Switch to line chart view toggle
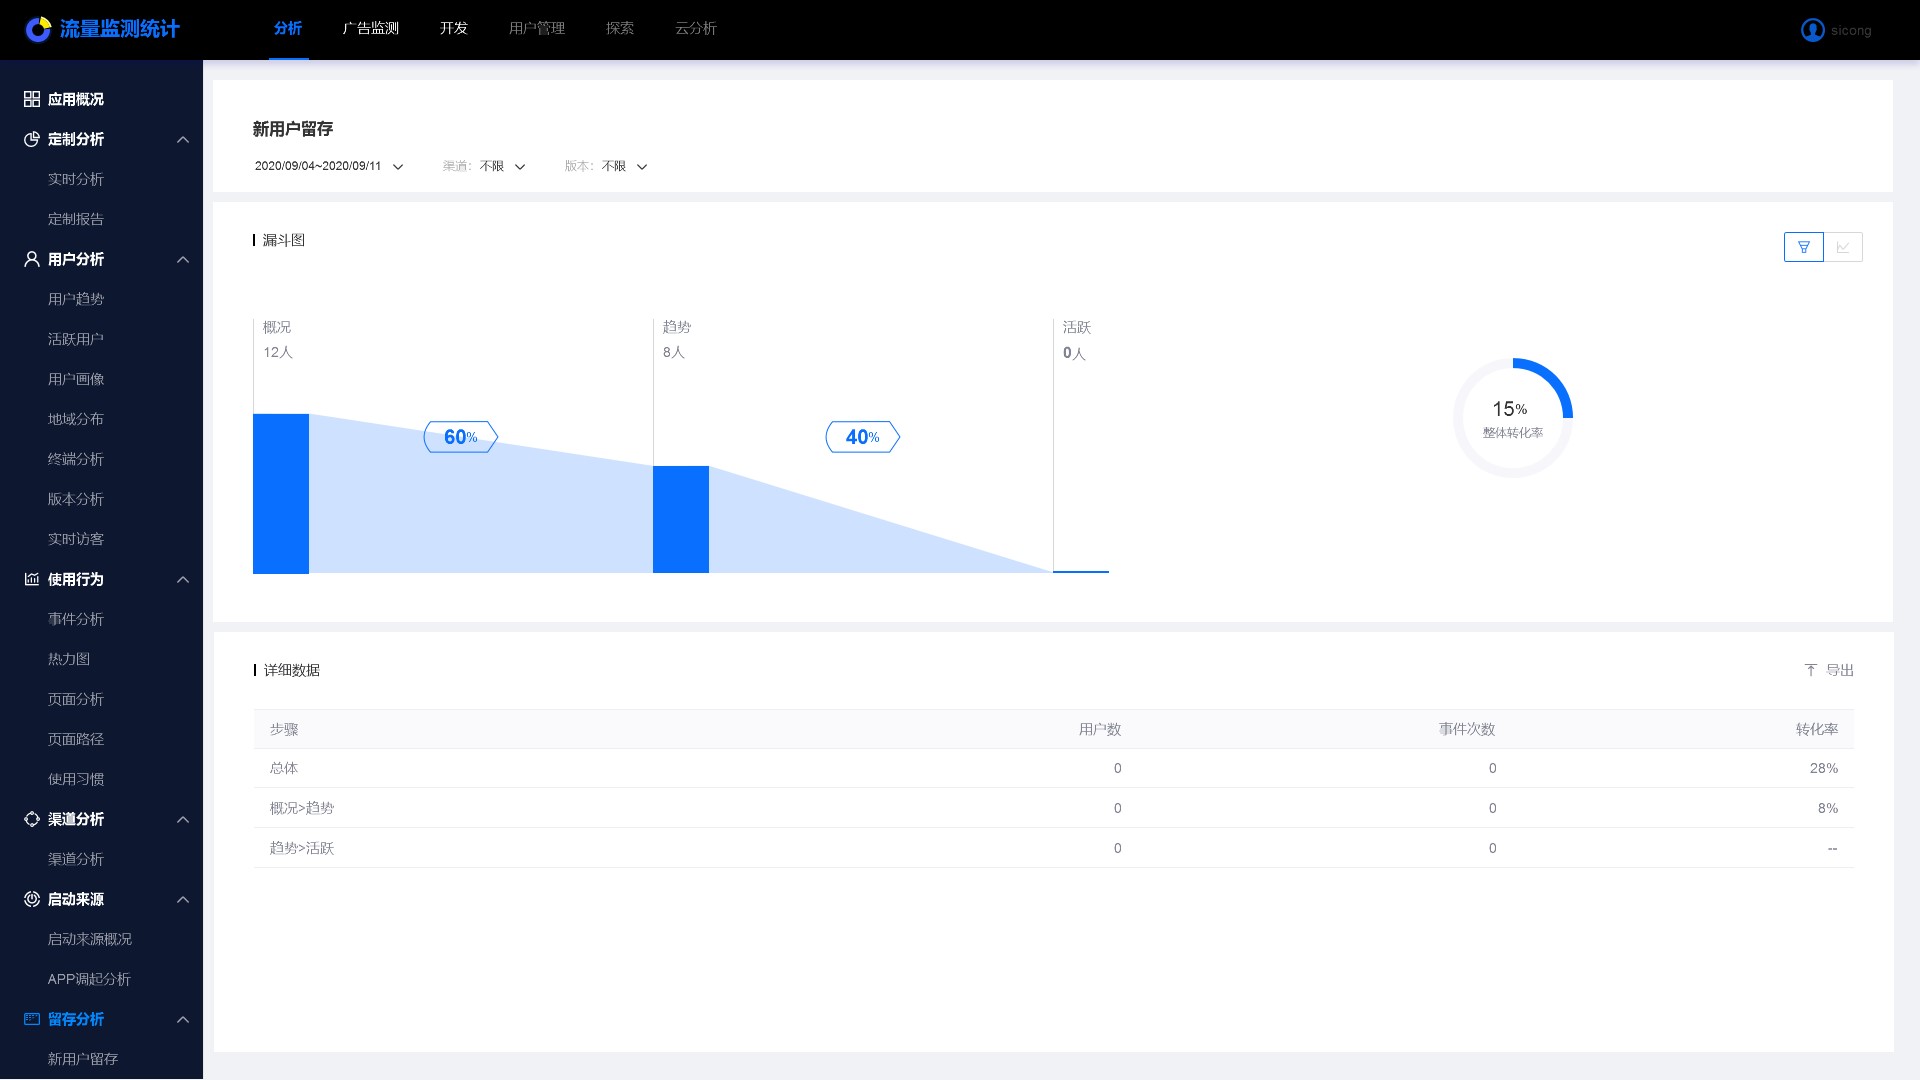Image resolution: width=1920 pixels, height=1080 pixels. [x=1843, y=247]
